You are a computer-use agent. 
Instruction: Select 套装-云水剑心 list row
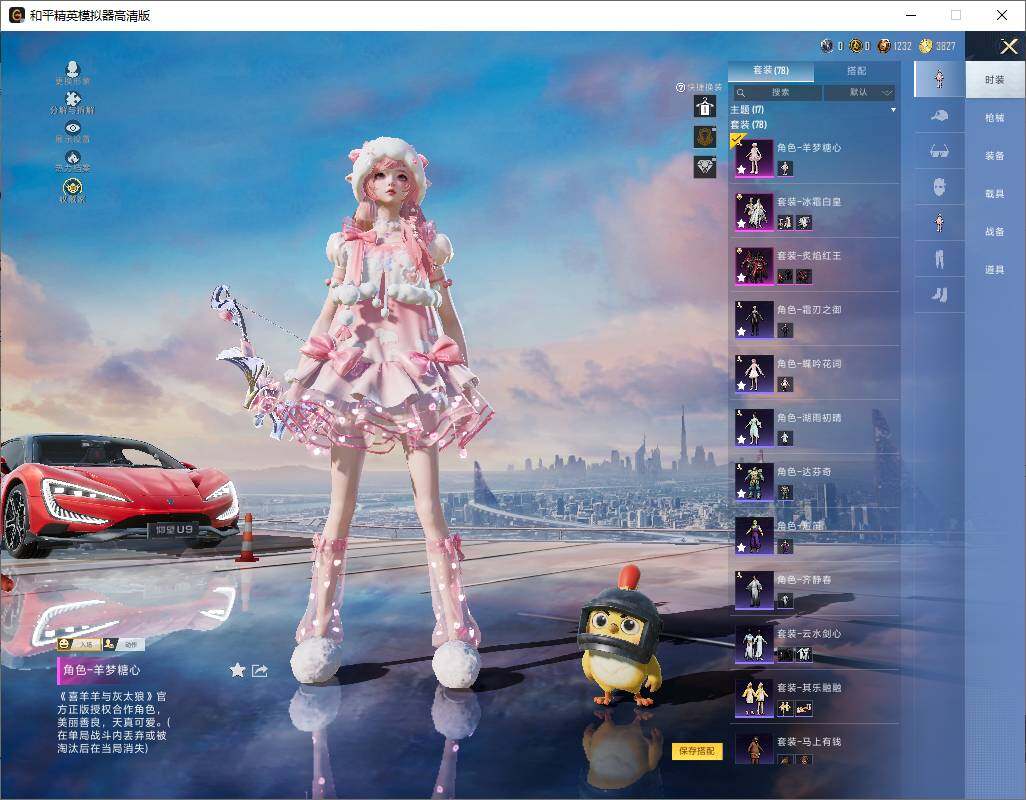[814, 644]
